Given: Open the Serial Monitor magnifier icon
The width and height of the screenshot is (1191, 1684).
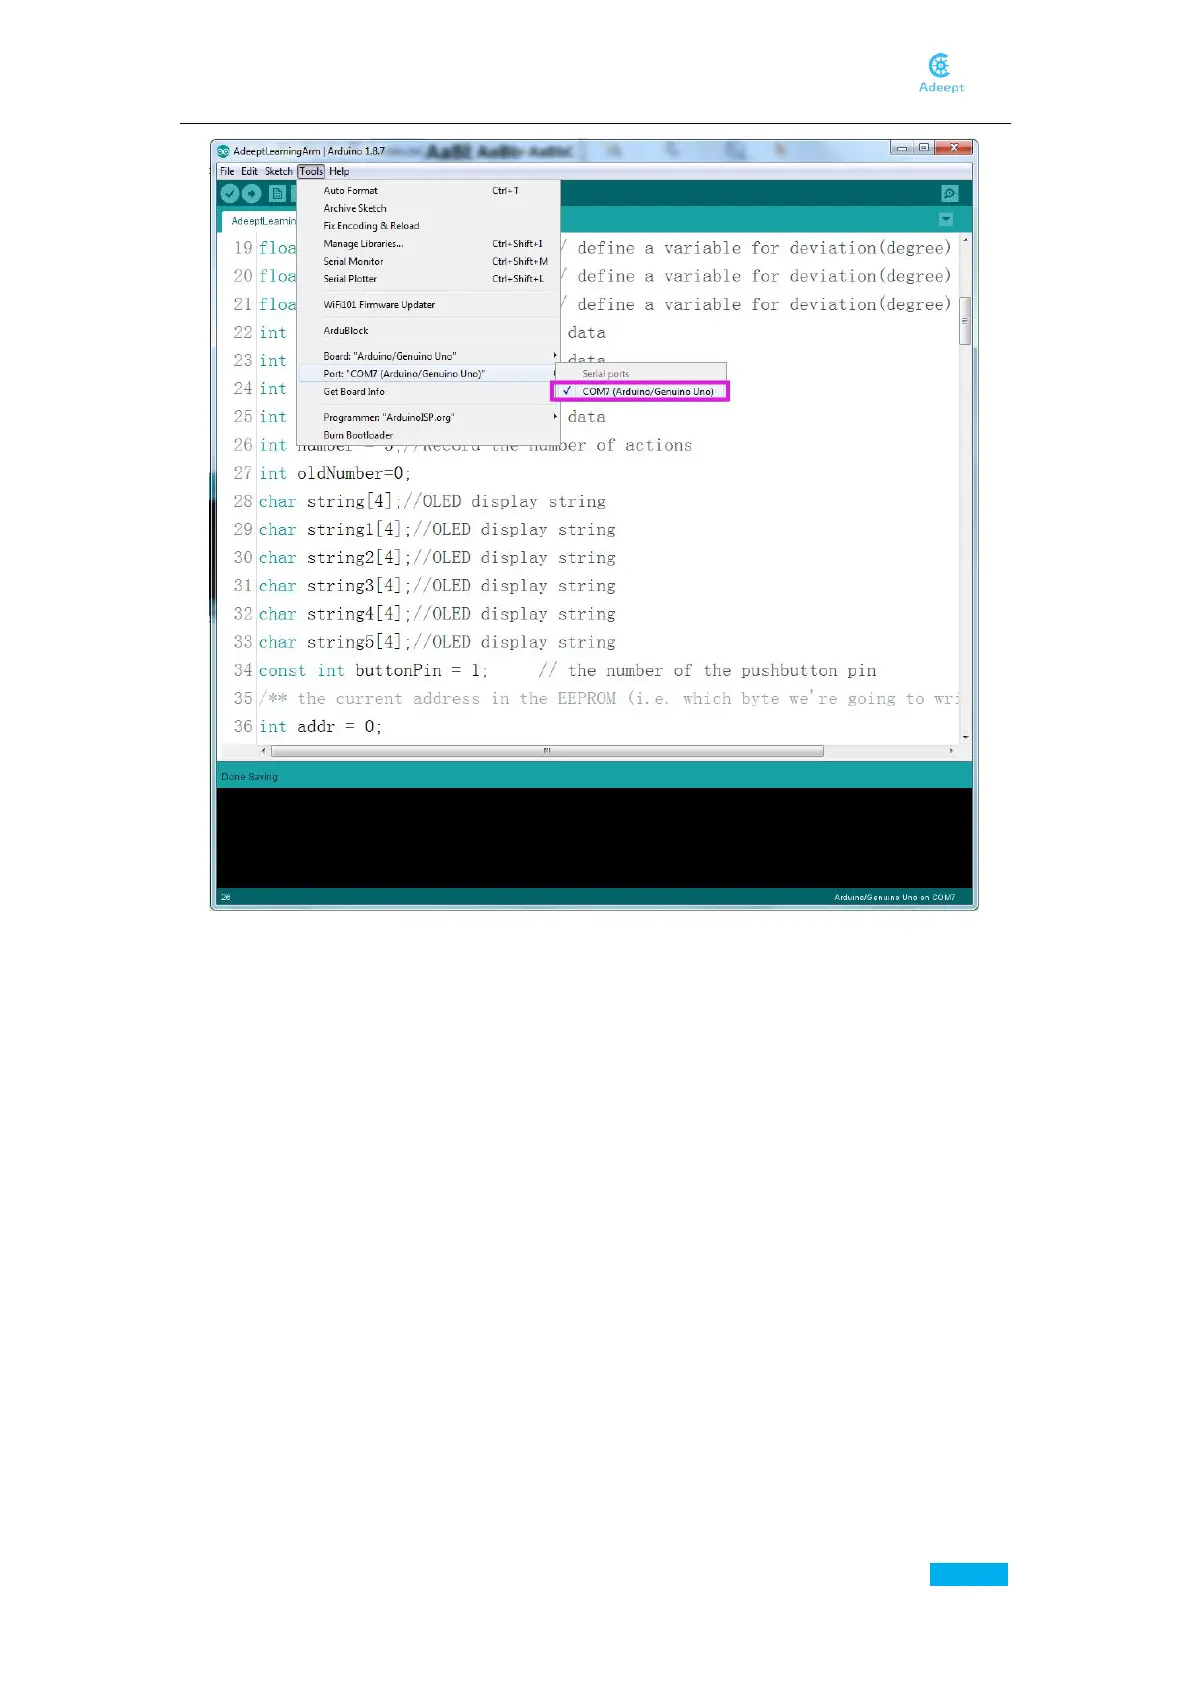Looking at the screenshot, I should 950,194.
